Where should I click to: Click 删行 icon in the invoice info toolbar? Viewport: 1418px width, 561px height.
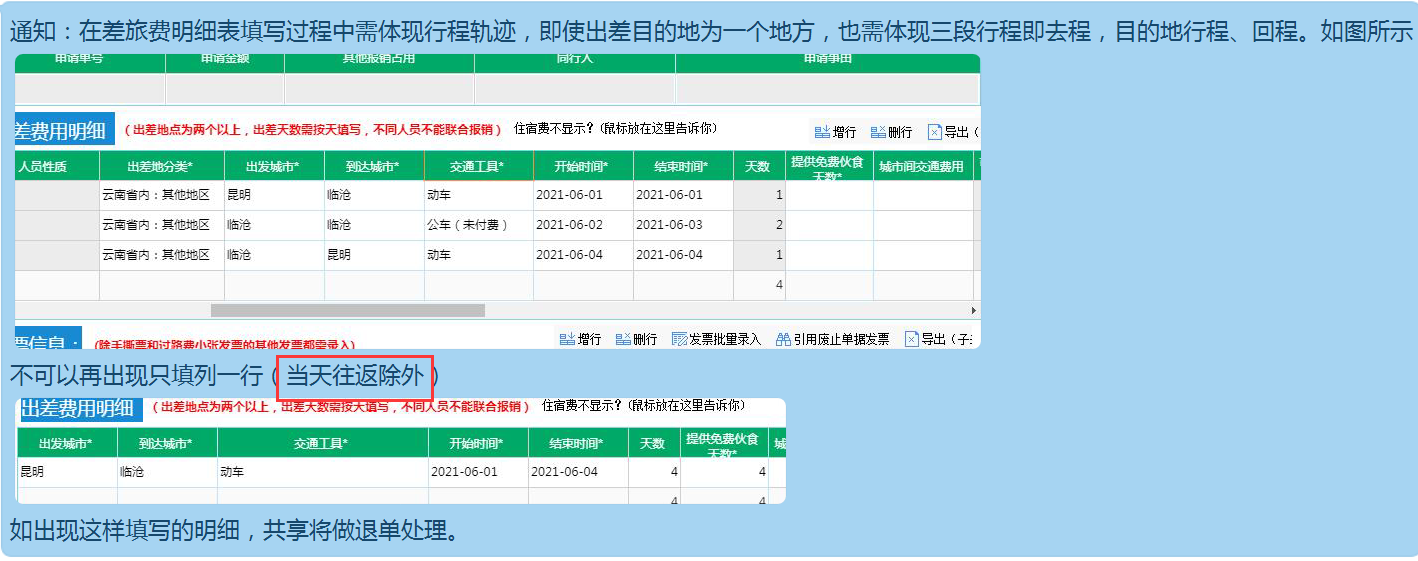[x=623, y=339]
